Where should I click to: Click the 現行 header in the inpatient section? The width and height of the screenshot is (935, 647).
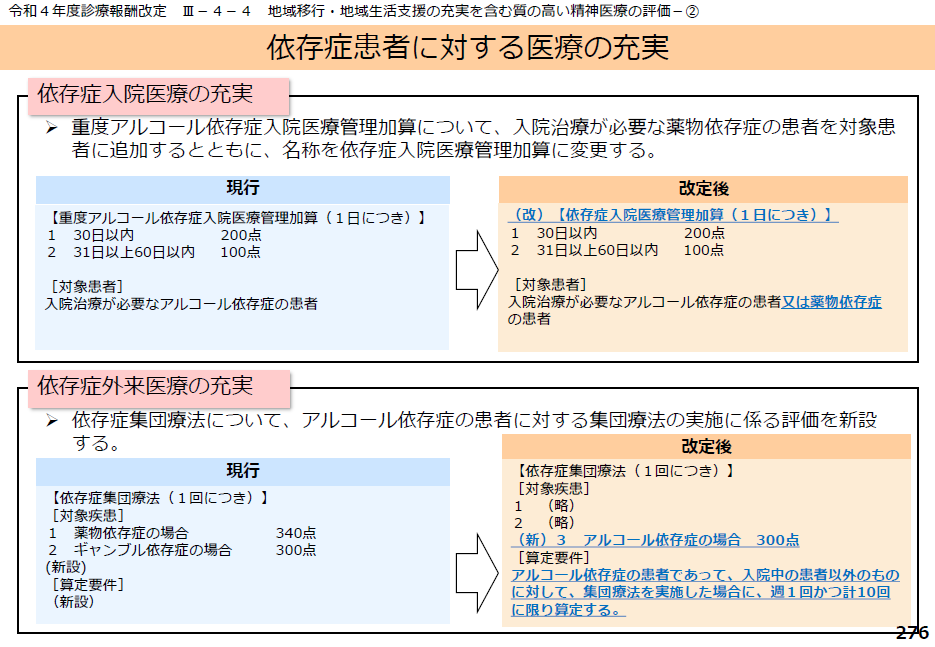pyautogui.click(x=242, y=189)
